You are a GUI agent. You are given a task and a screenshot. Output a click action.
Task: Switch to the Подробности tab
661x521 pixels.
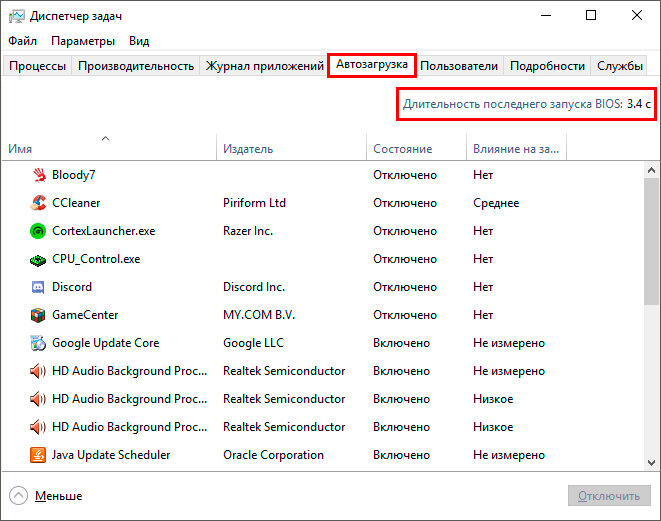547,66
